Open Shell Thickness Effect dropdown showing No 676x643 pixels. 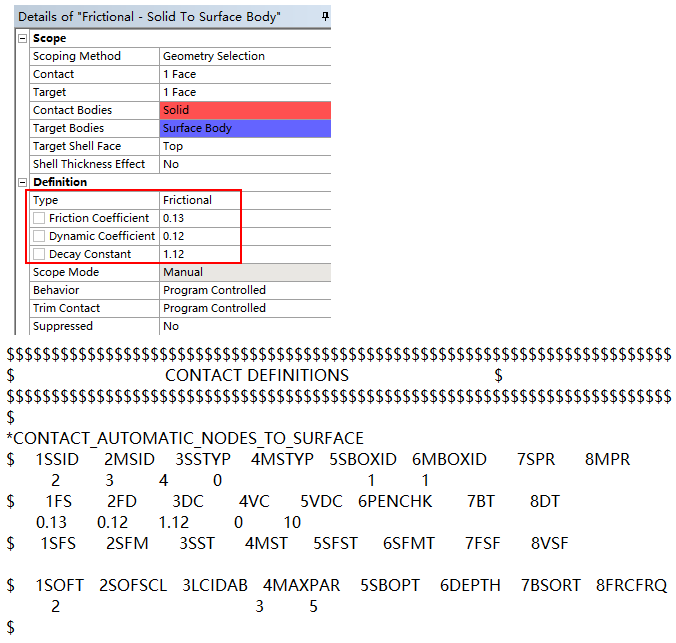click(x=245, y=164)
